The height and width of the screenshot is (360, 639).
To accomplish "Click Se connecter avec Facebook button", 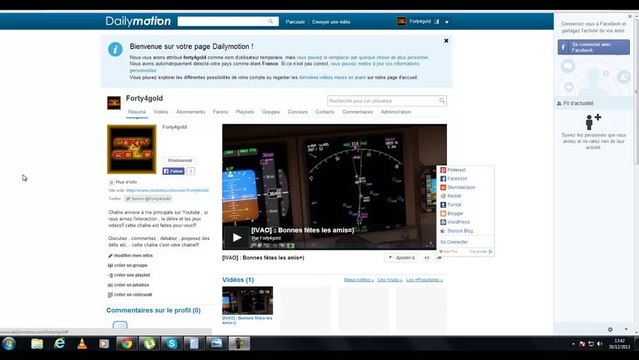I will click(593, 47).
